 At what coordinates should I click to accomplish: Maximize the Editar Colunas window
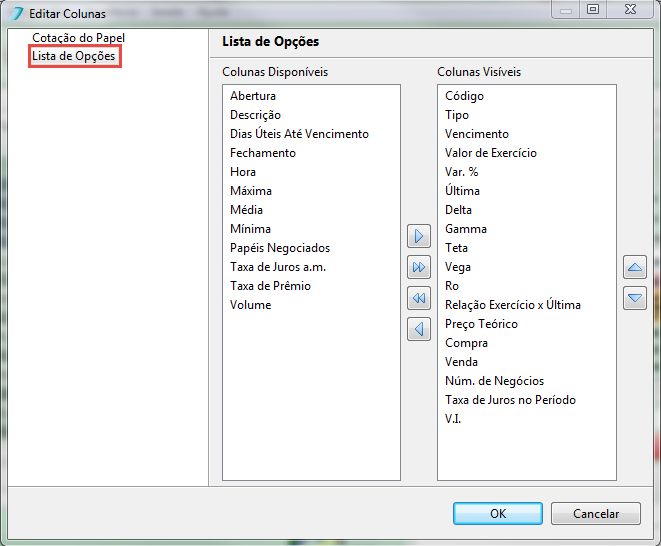click(593, 9)
